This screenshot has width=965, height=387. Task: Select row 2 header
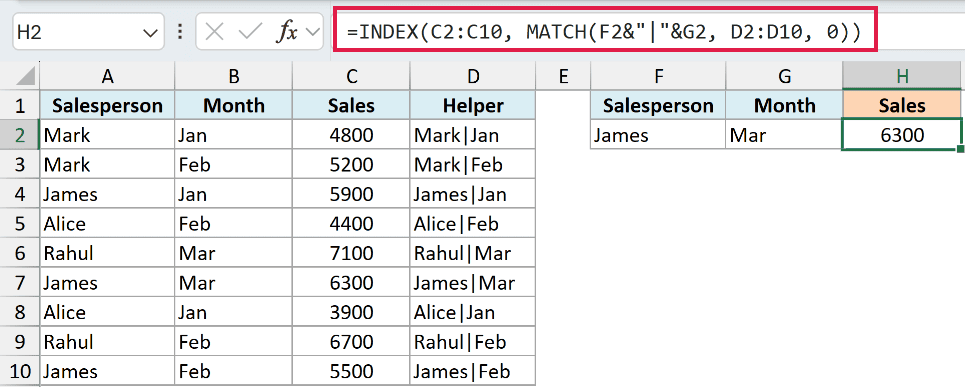tap(20, 135)
